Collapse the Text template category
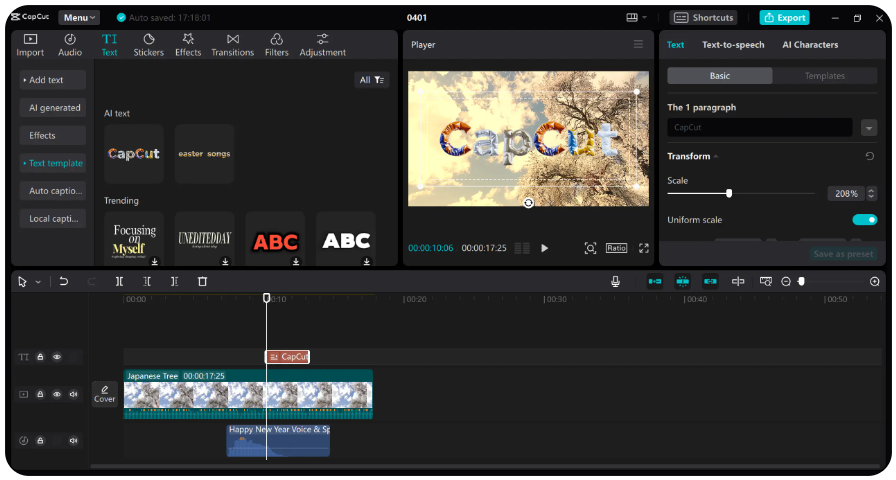The image size is (896, 480). 53,163
